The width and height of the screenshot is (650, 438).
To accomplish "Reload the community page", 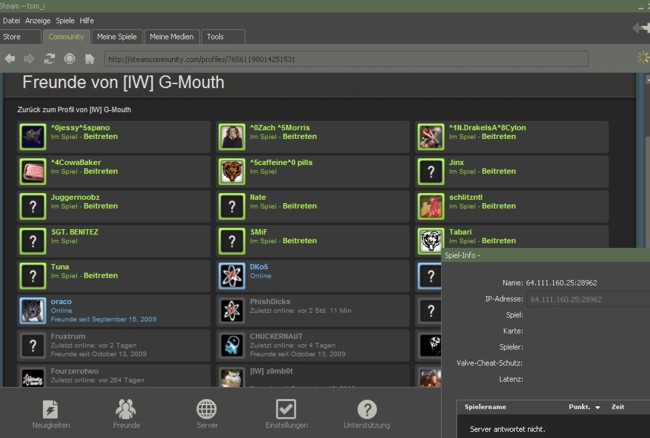I will [49, 59].
